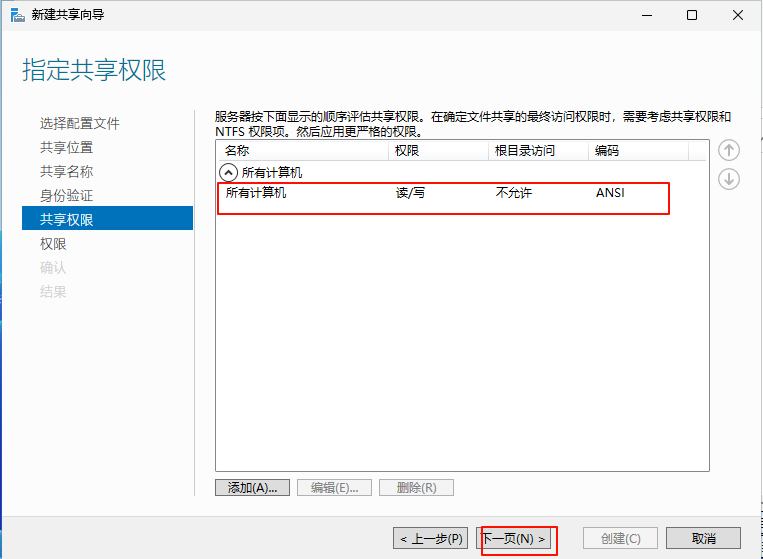Collapse the 所有计算机 group chevron

pyautogui.click(x=229, y=172)
